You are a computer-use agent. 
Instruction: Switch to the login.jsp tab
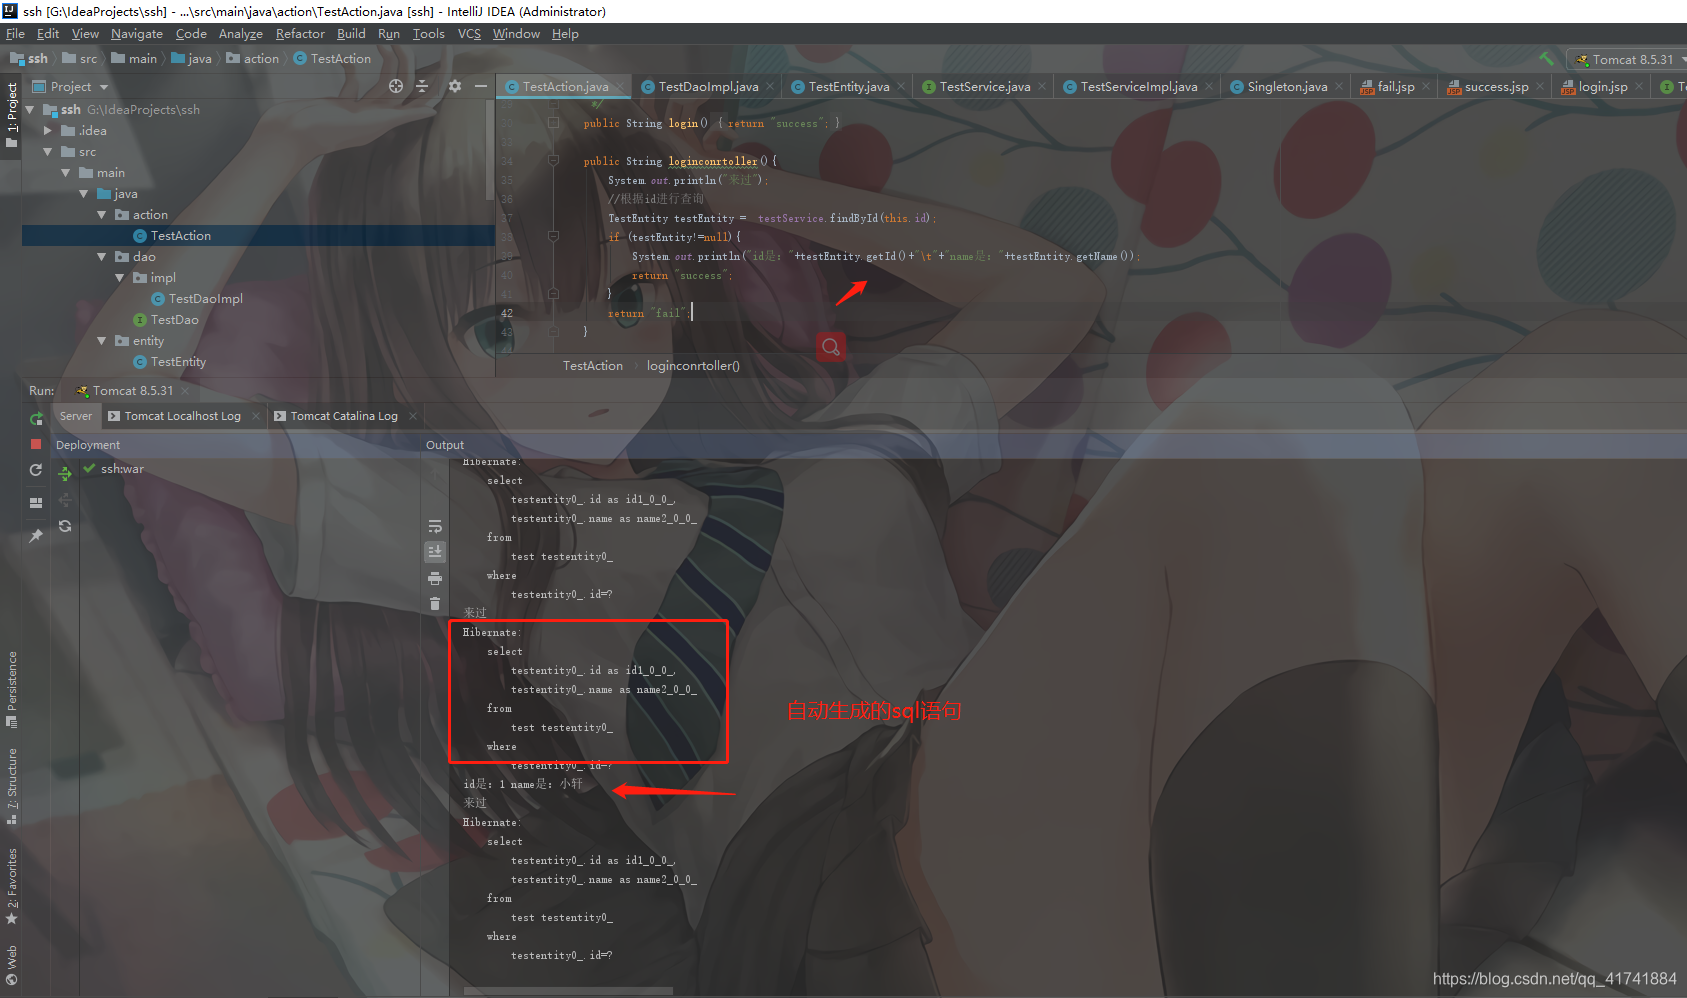(x=1602, y=87)
